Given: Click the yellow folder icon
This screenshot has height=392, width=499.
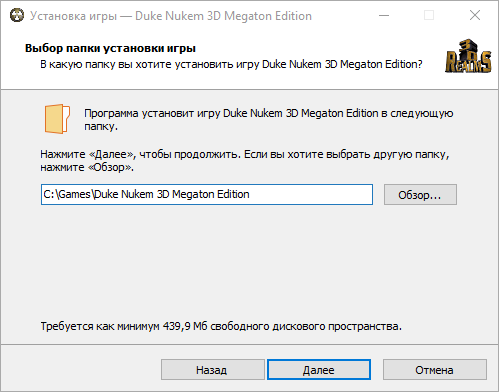Looking at the screenshot, I should [57, 119].
